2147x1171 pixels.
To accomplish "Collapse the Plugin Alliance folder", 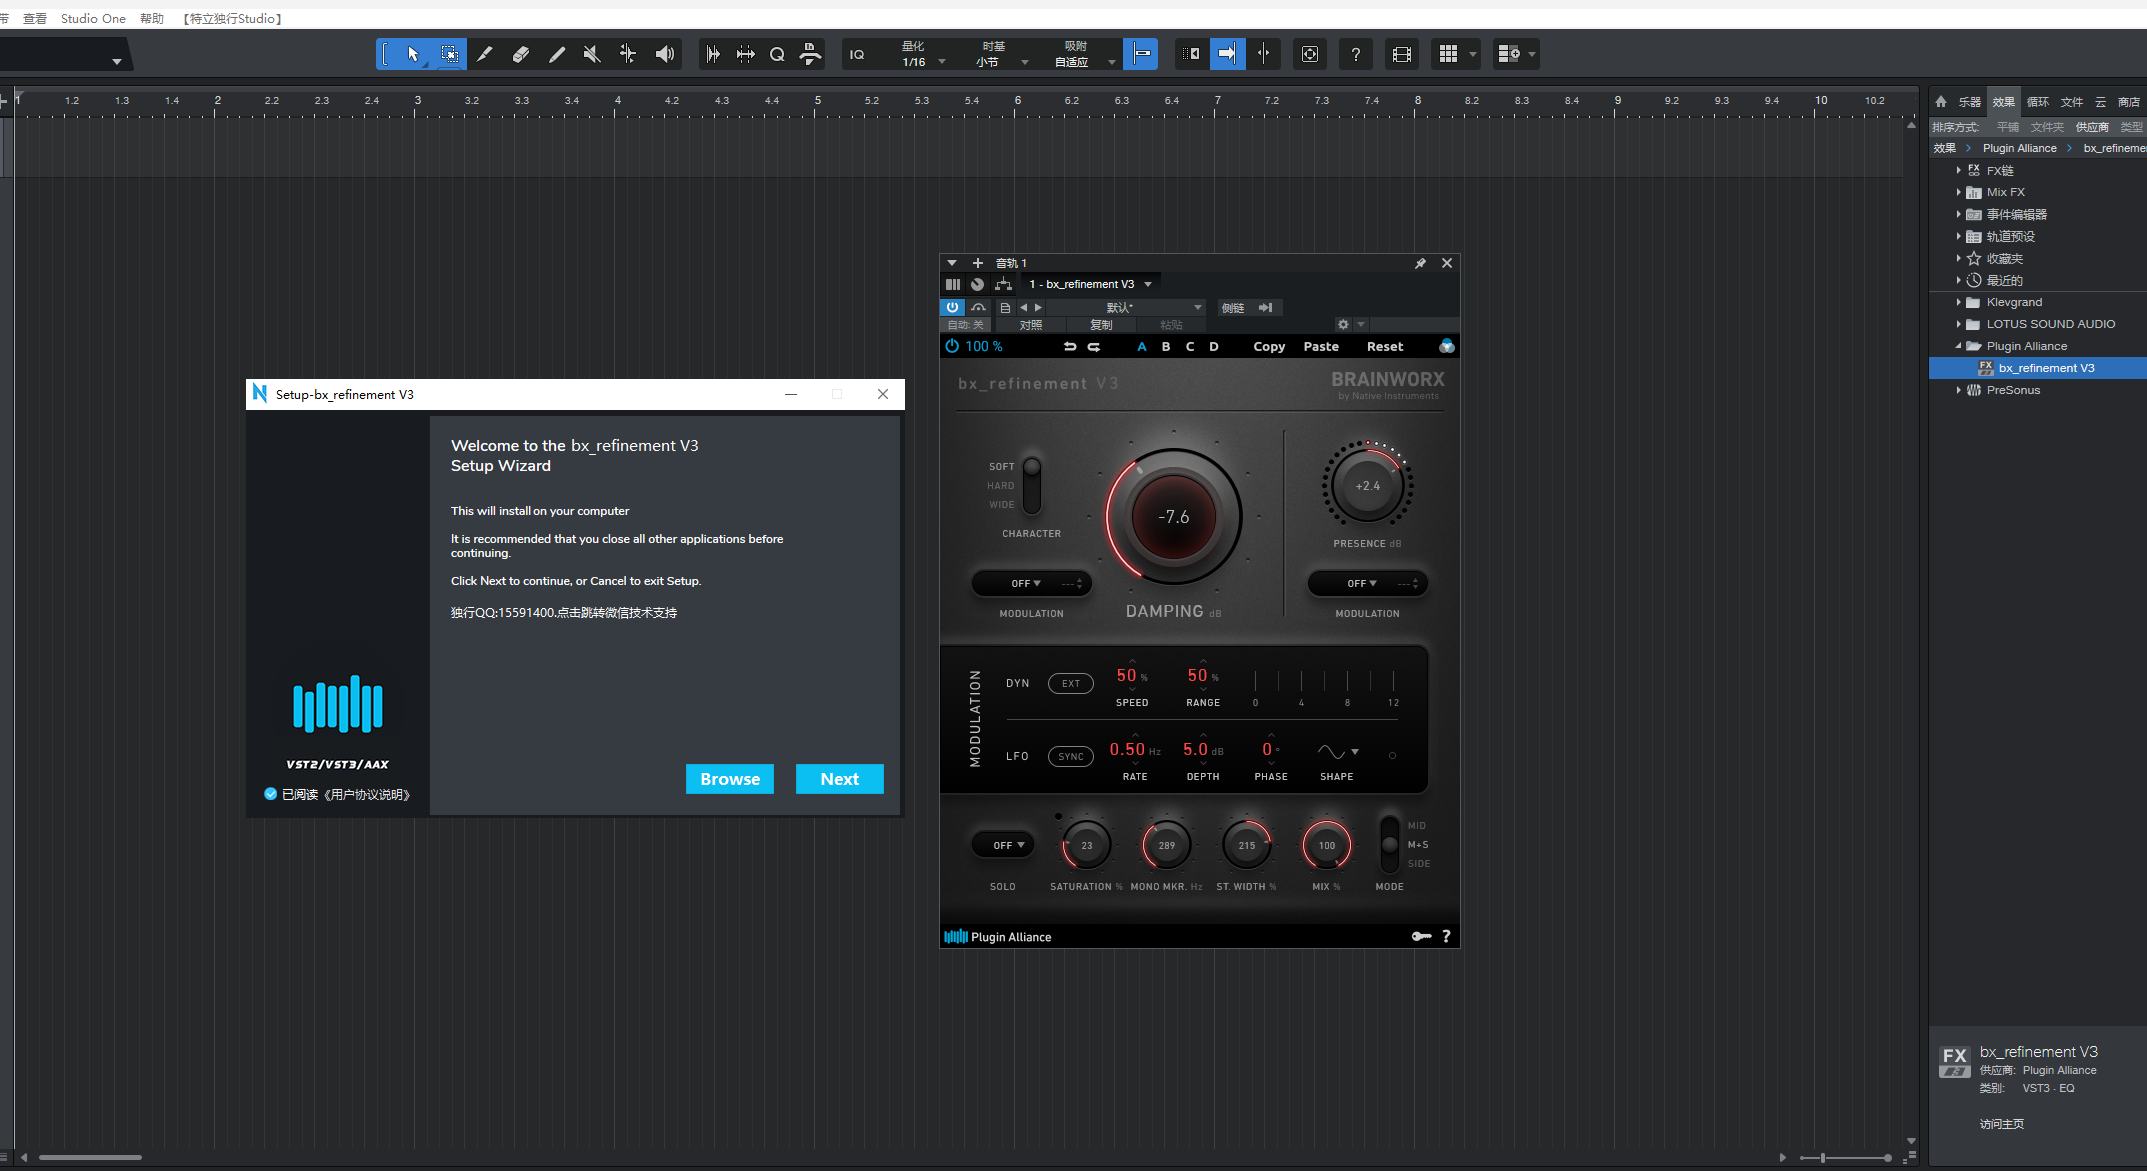I will tap(1958, 346).
